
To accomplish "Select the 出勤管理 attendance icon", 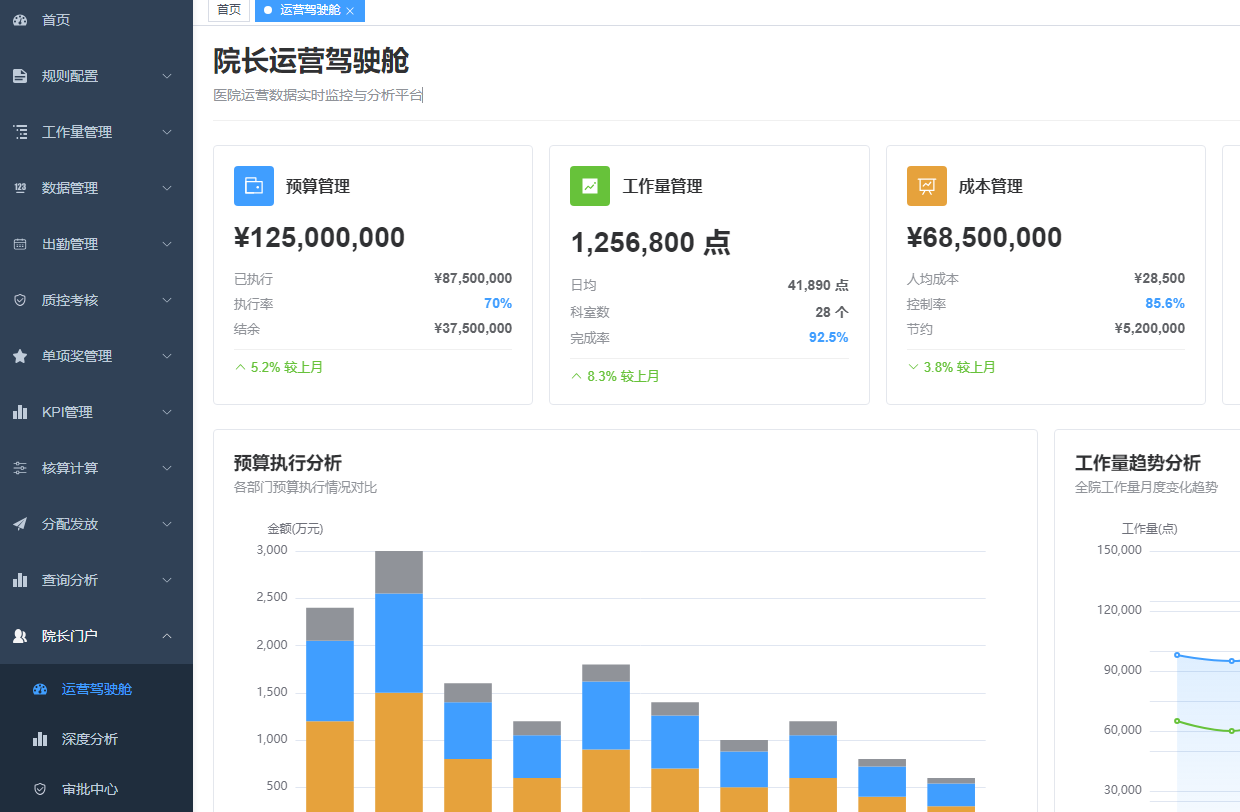I will point(21,243).
